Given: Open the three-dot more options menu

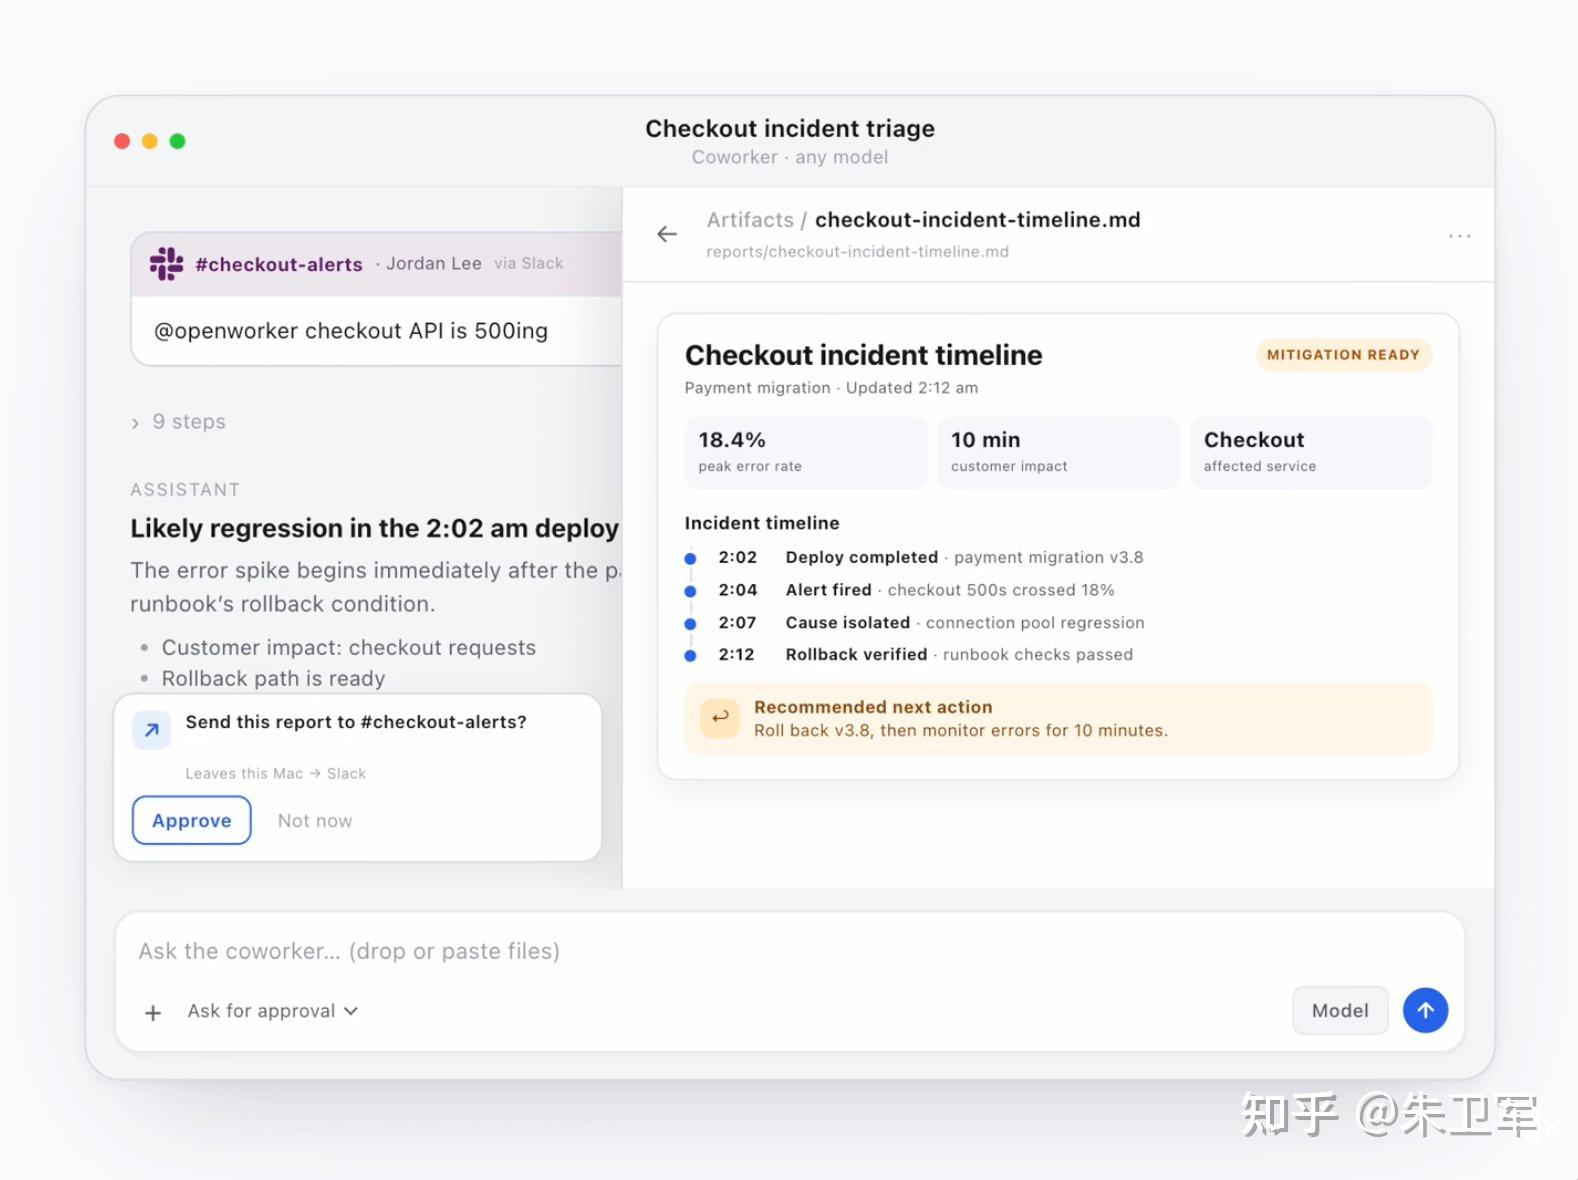Looking at the screenshot, I should coord(1459,236).
